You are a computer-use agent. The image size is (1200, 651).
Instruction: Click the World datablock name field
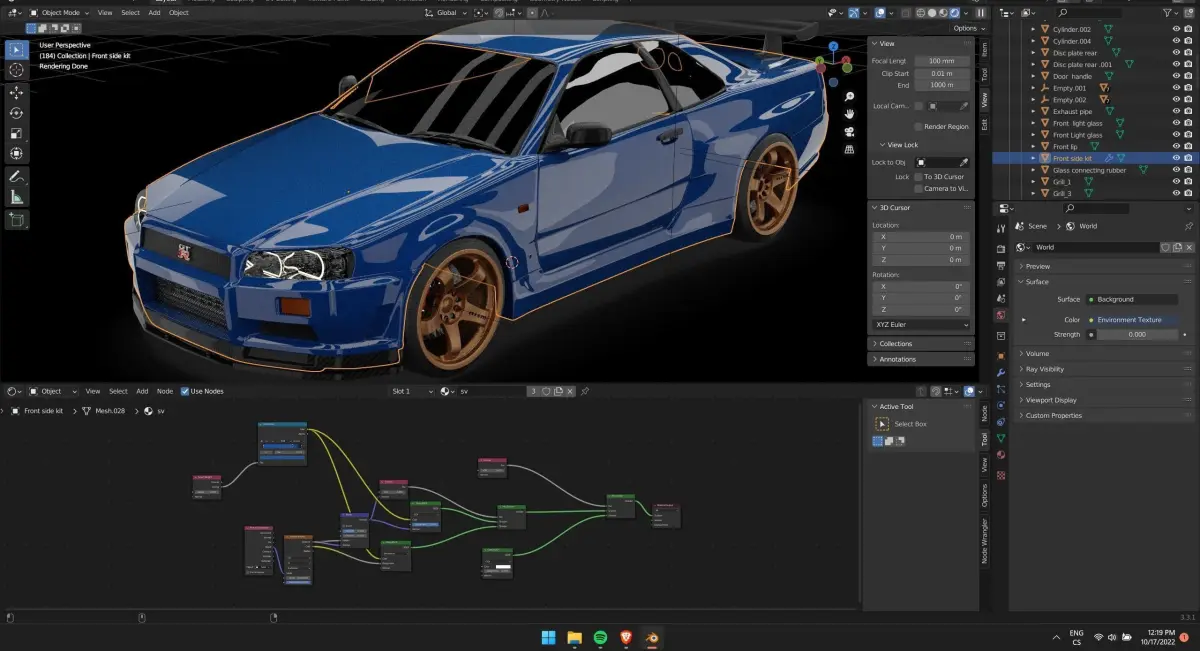1096,247
